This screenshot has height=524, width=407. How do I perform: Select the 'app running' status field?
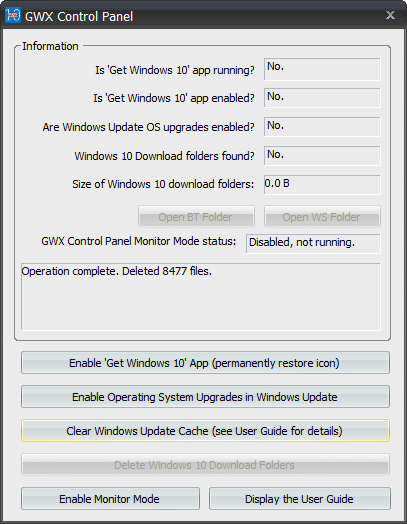[322, 69]
